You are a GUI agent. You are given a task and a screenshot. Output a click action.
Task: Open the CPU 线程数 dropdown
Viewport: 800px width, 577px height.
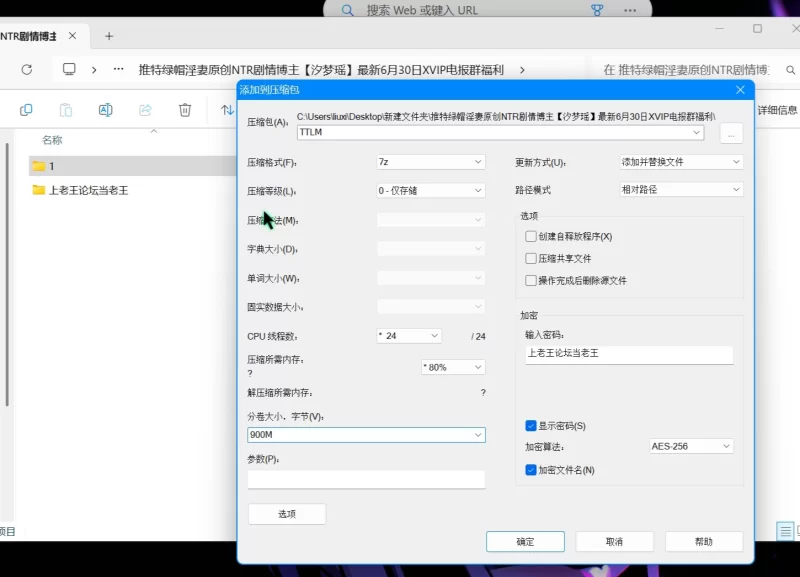[409, 336]
